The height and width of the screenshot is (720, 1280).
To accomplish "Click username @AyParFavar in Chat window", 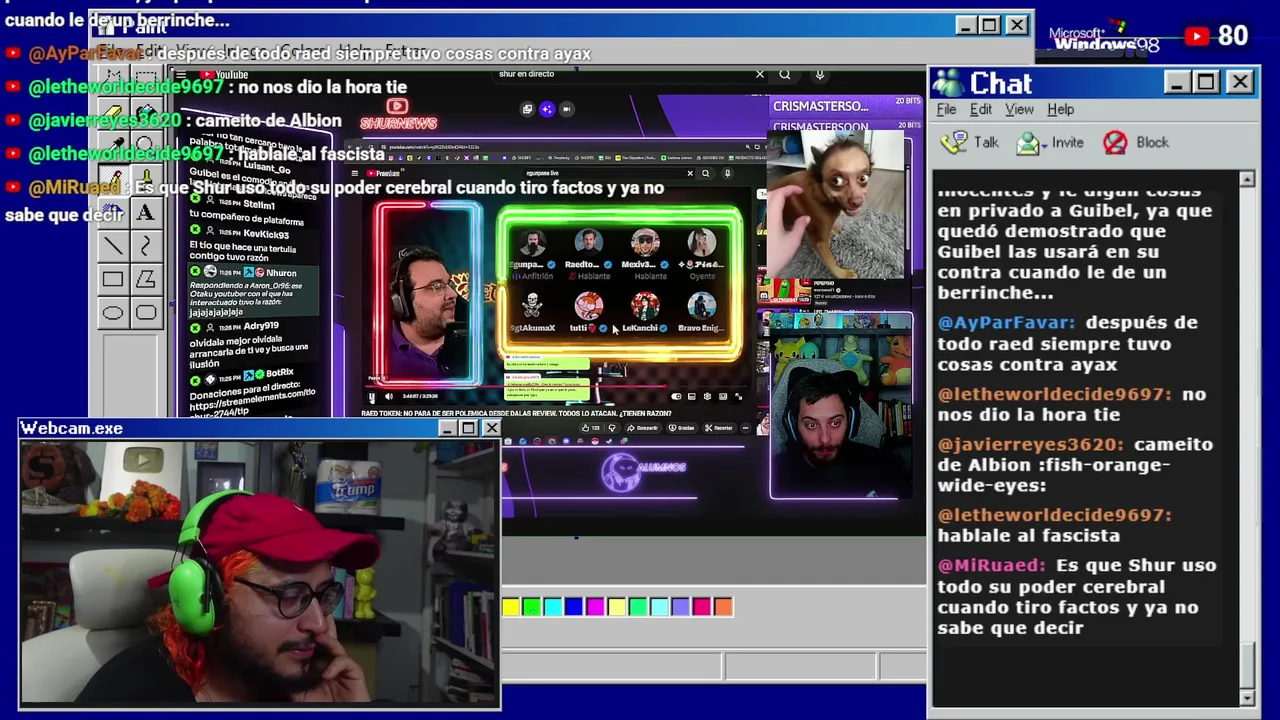I will coord(1006,323).
